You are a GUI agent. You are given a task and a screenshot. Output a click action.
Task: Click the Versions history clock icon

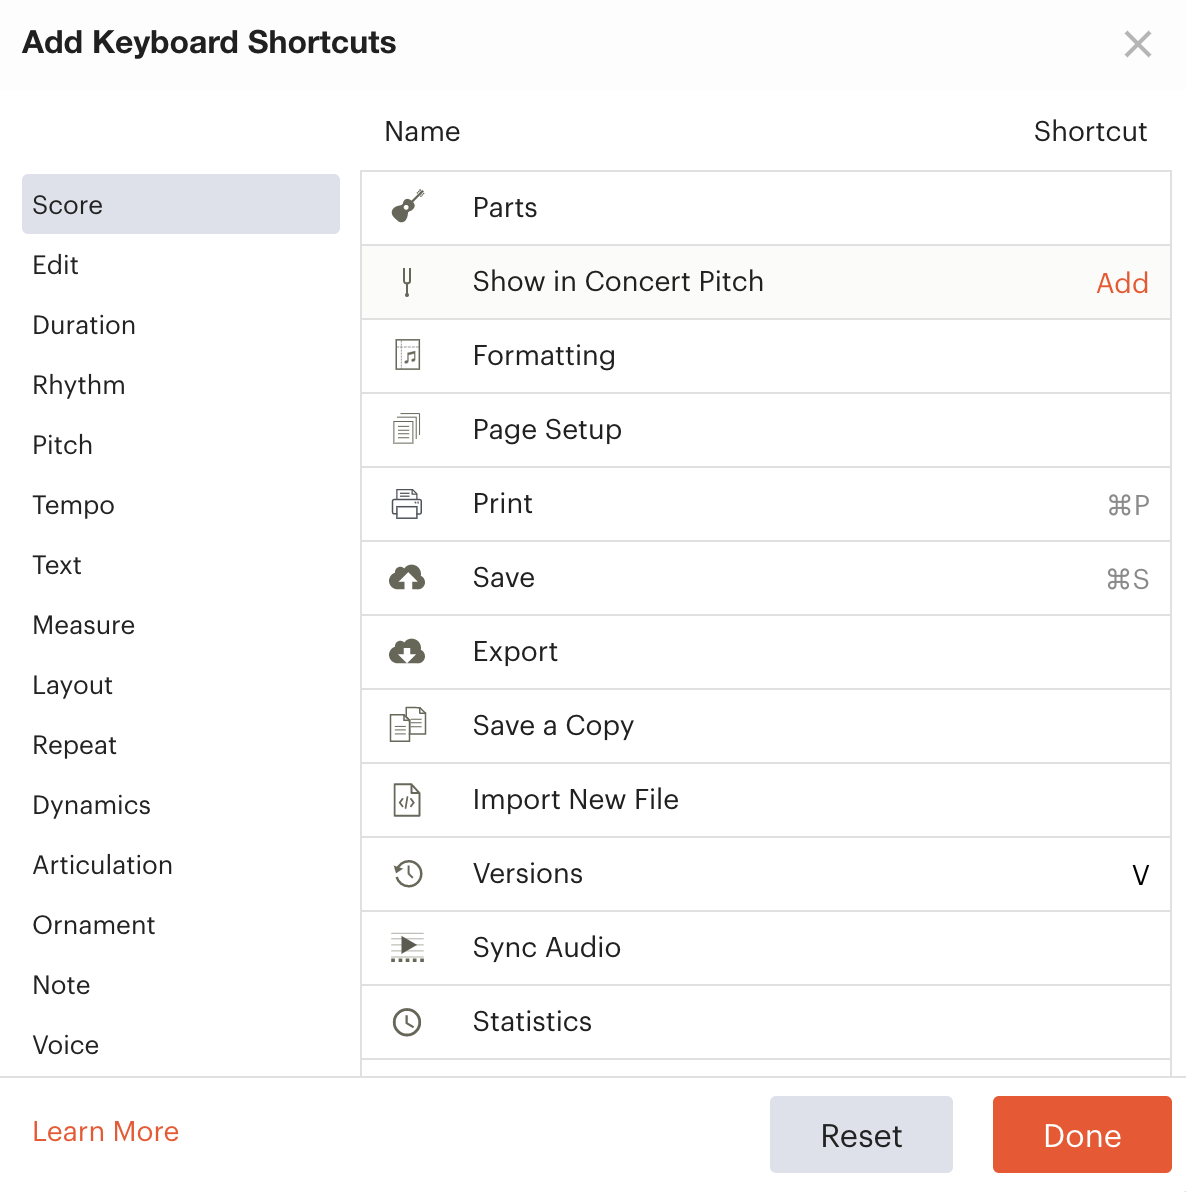(407, 873)
